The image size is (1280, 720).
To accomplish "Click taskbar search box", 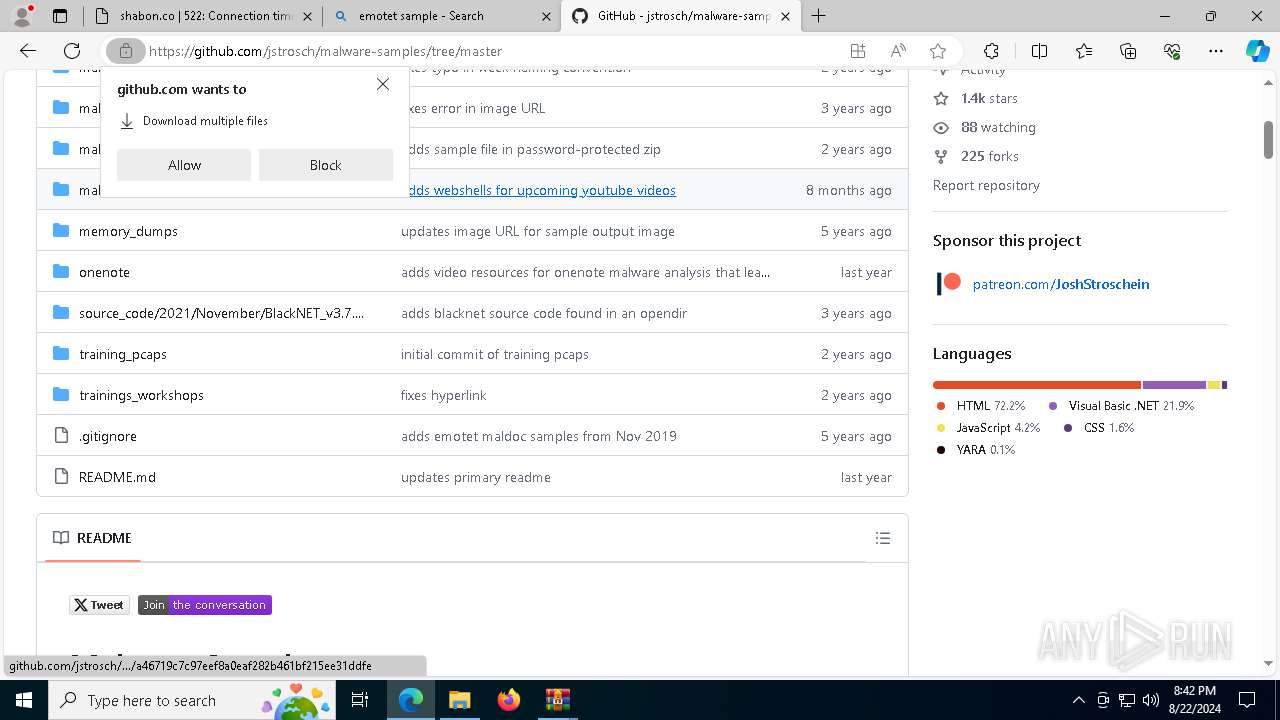I will coord(192,700).
